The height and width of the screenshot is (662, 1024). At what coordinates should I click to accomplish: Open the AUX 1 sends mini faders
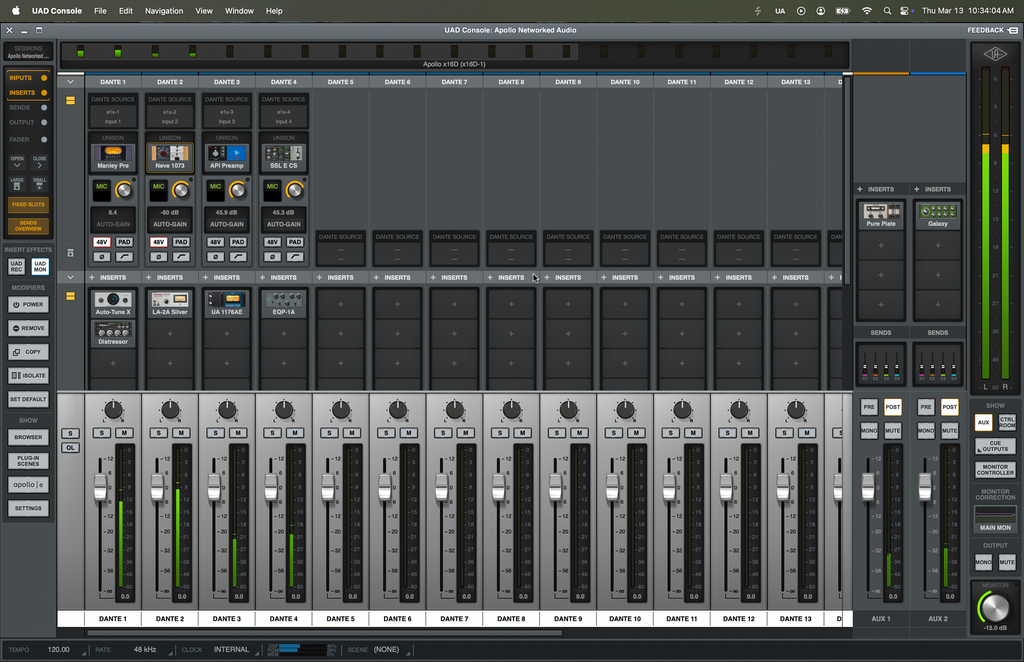click(880, 364)
